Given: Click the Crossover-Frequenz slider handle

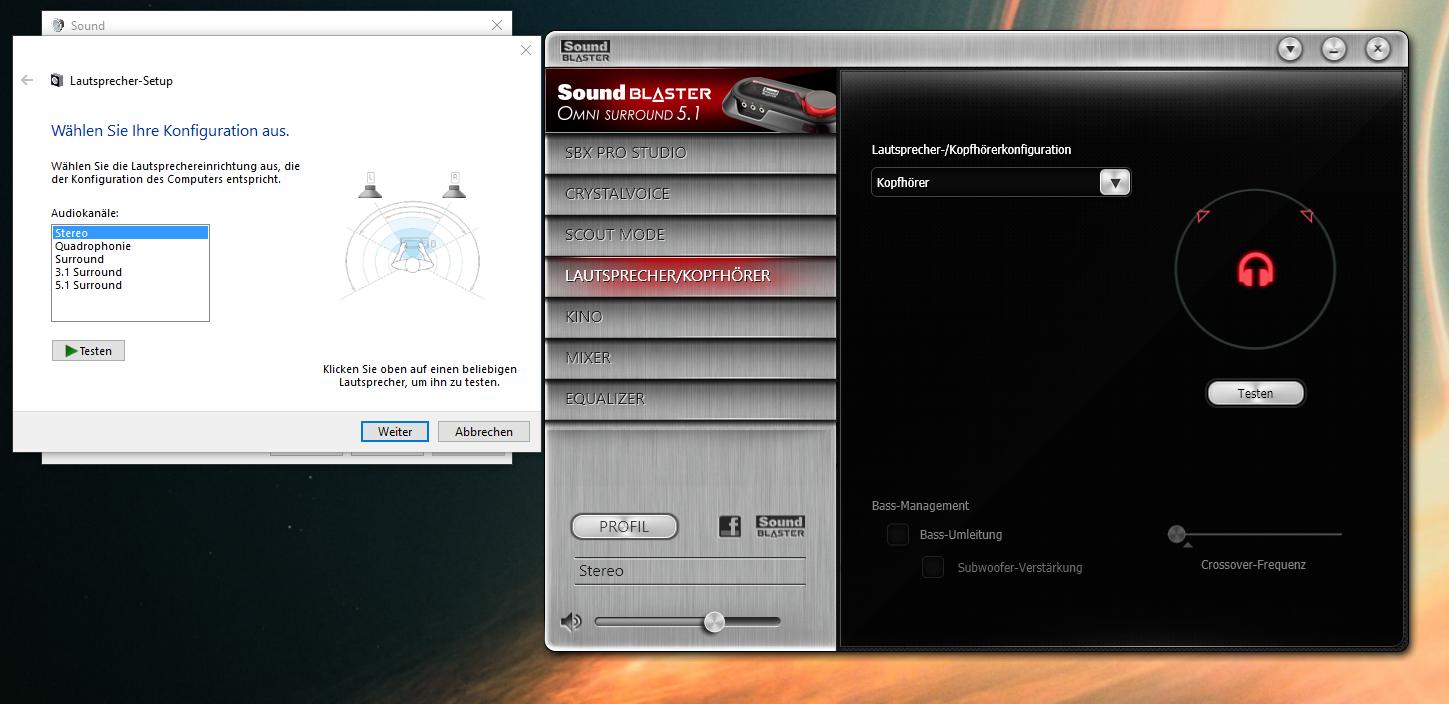Looking at the screenshot, I should tap(1177, 534).
